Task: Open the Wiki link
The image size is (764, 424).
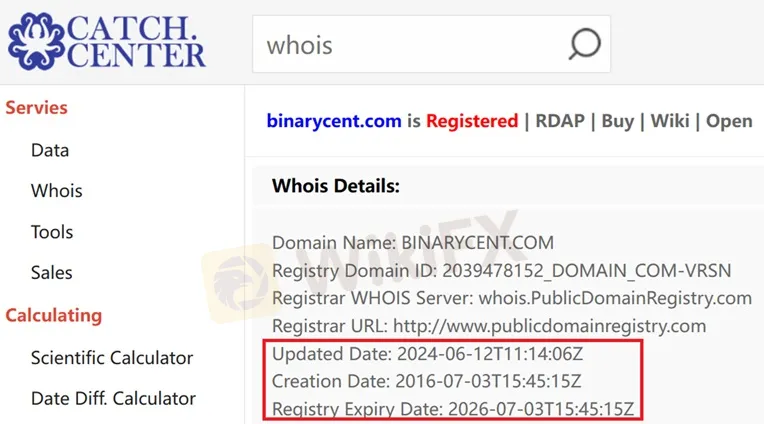Action: 670,121
